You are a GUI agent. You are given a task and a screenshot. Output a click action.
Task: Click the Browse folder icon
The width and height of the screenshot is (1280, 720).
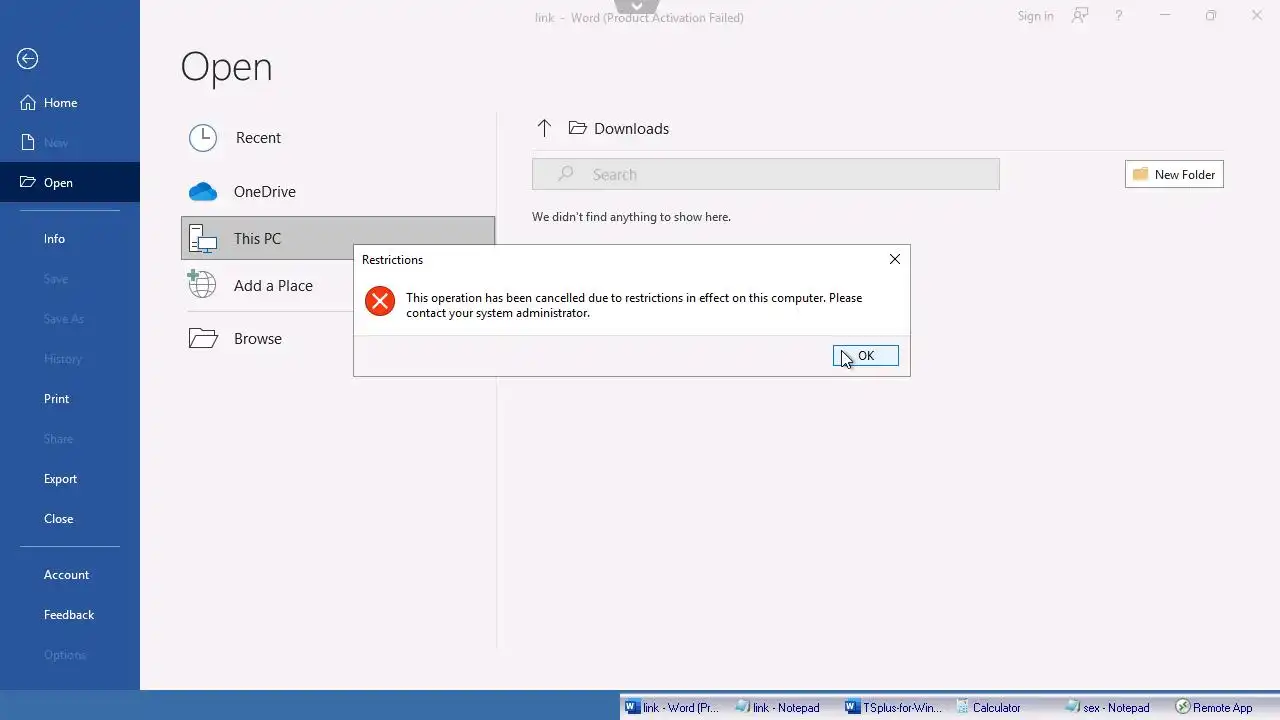[x=203, y=338]
